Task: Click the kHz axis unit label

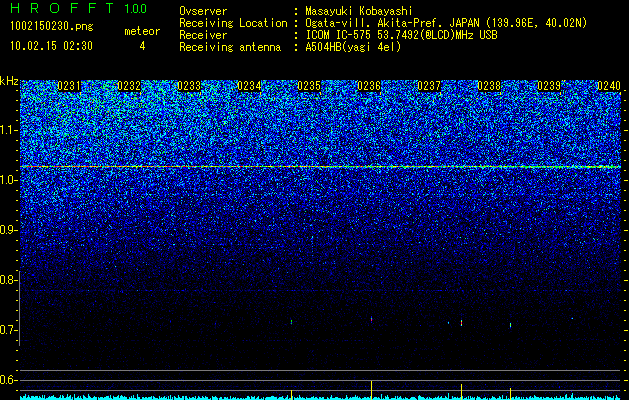Action: 9,81
